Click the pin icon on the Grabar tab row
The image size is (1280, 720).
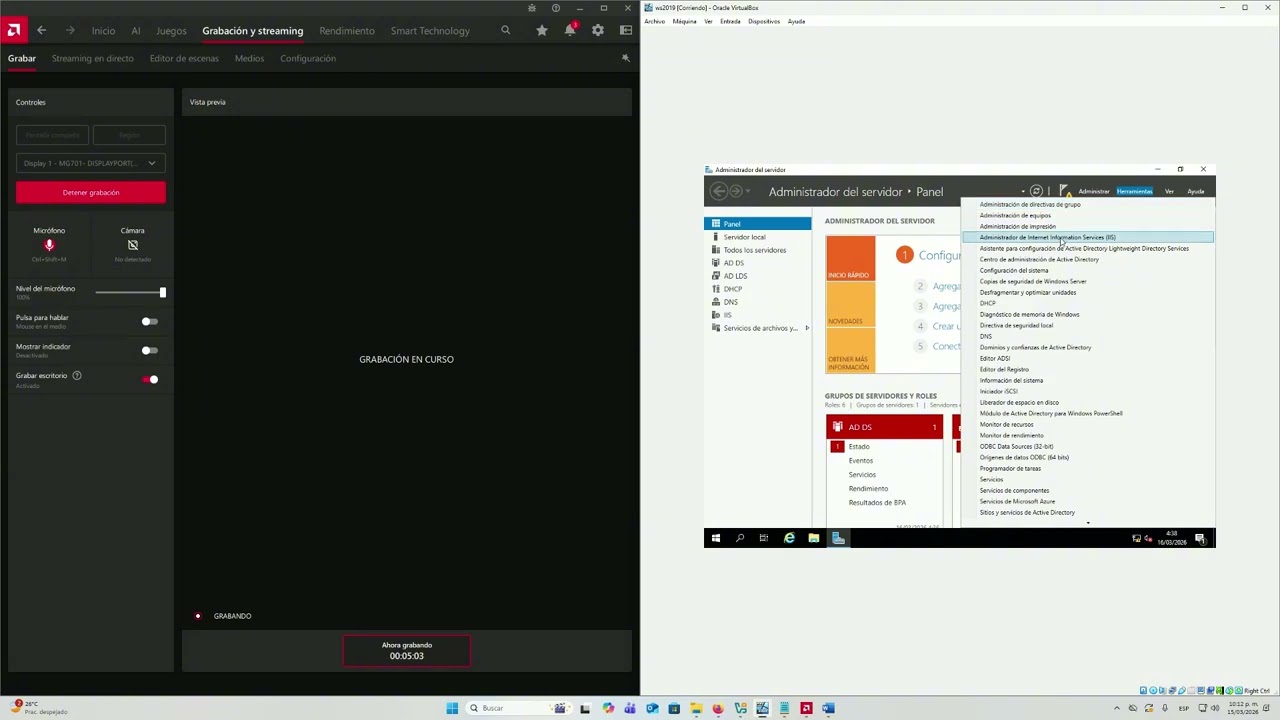pos(626,58)
